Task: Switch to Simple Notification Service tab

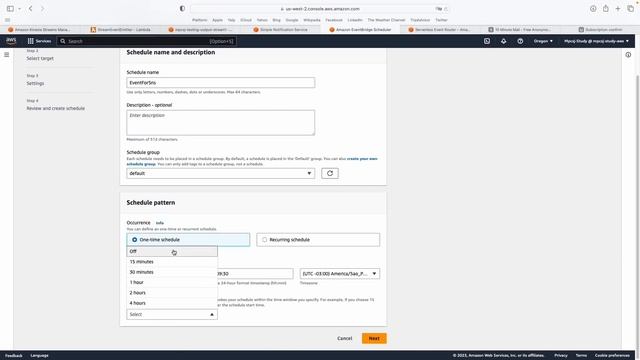Action: [280, 29]
